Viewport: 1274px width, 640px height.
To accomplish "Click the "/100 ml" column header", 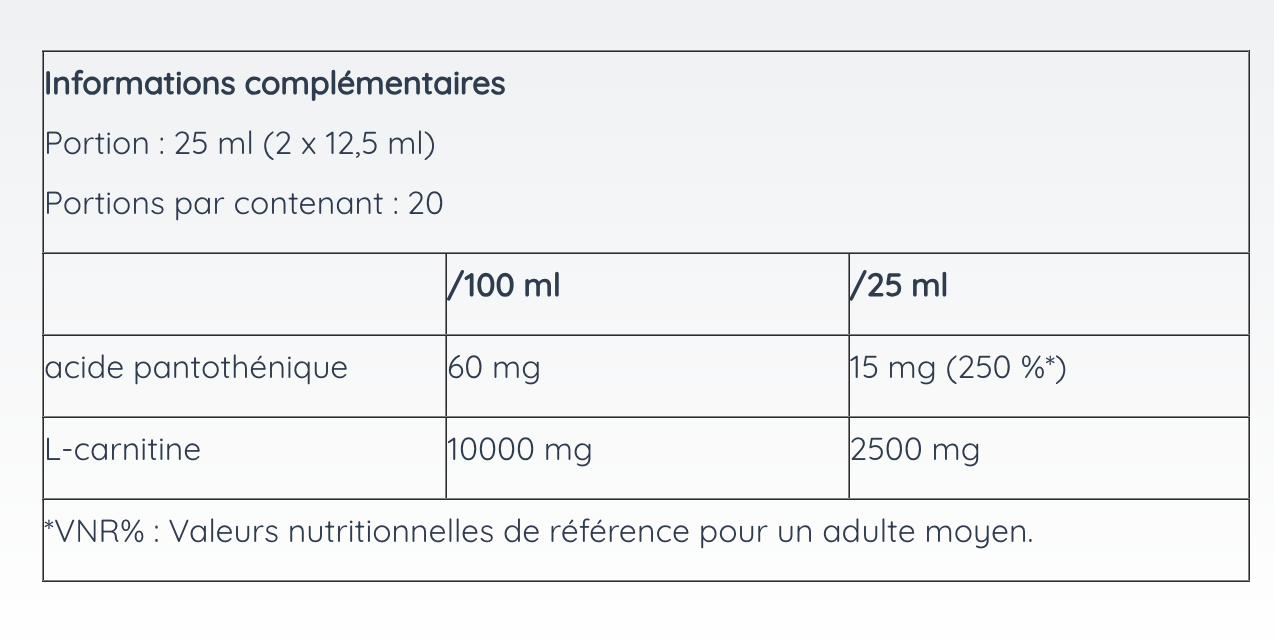I will pos(504,286).
